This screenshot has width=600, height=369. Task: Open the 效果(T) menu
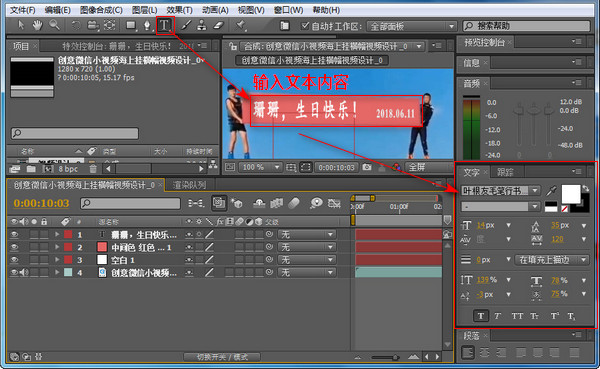[179, 10]
